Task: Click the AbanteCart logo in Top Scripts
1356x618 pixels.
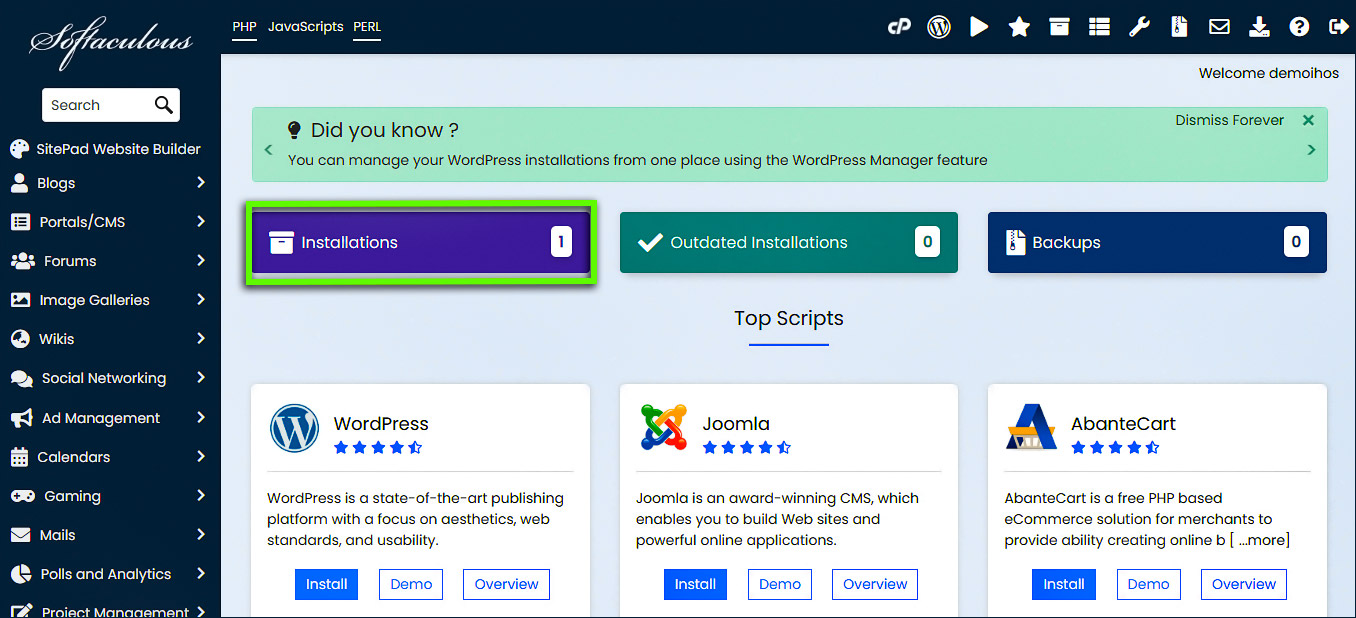Action: pyautogui.click(x=1032, y=428)
